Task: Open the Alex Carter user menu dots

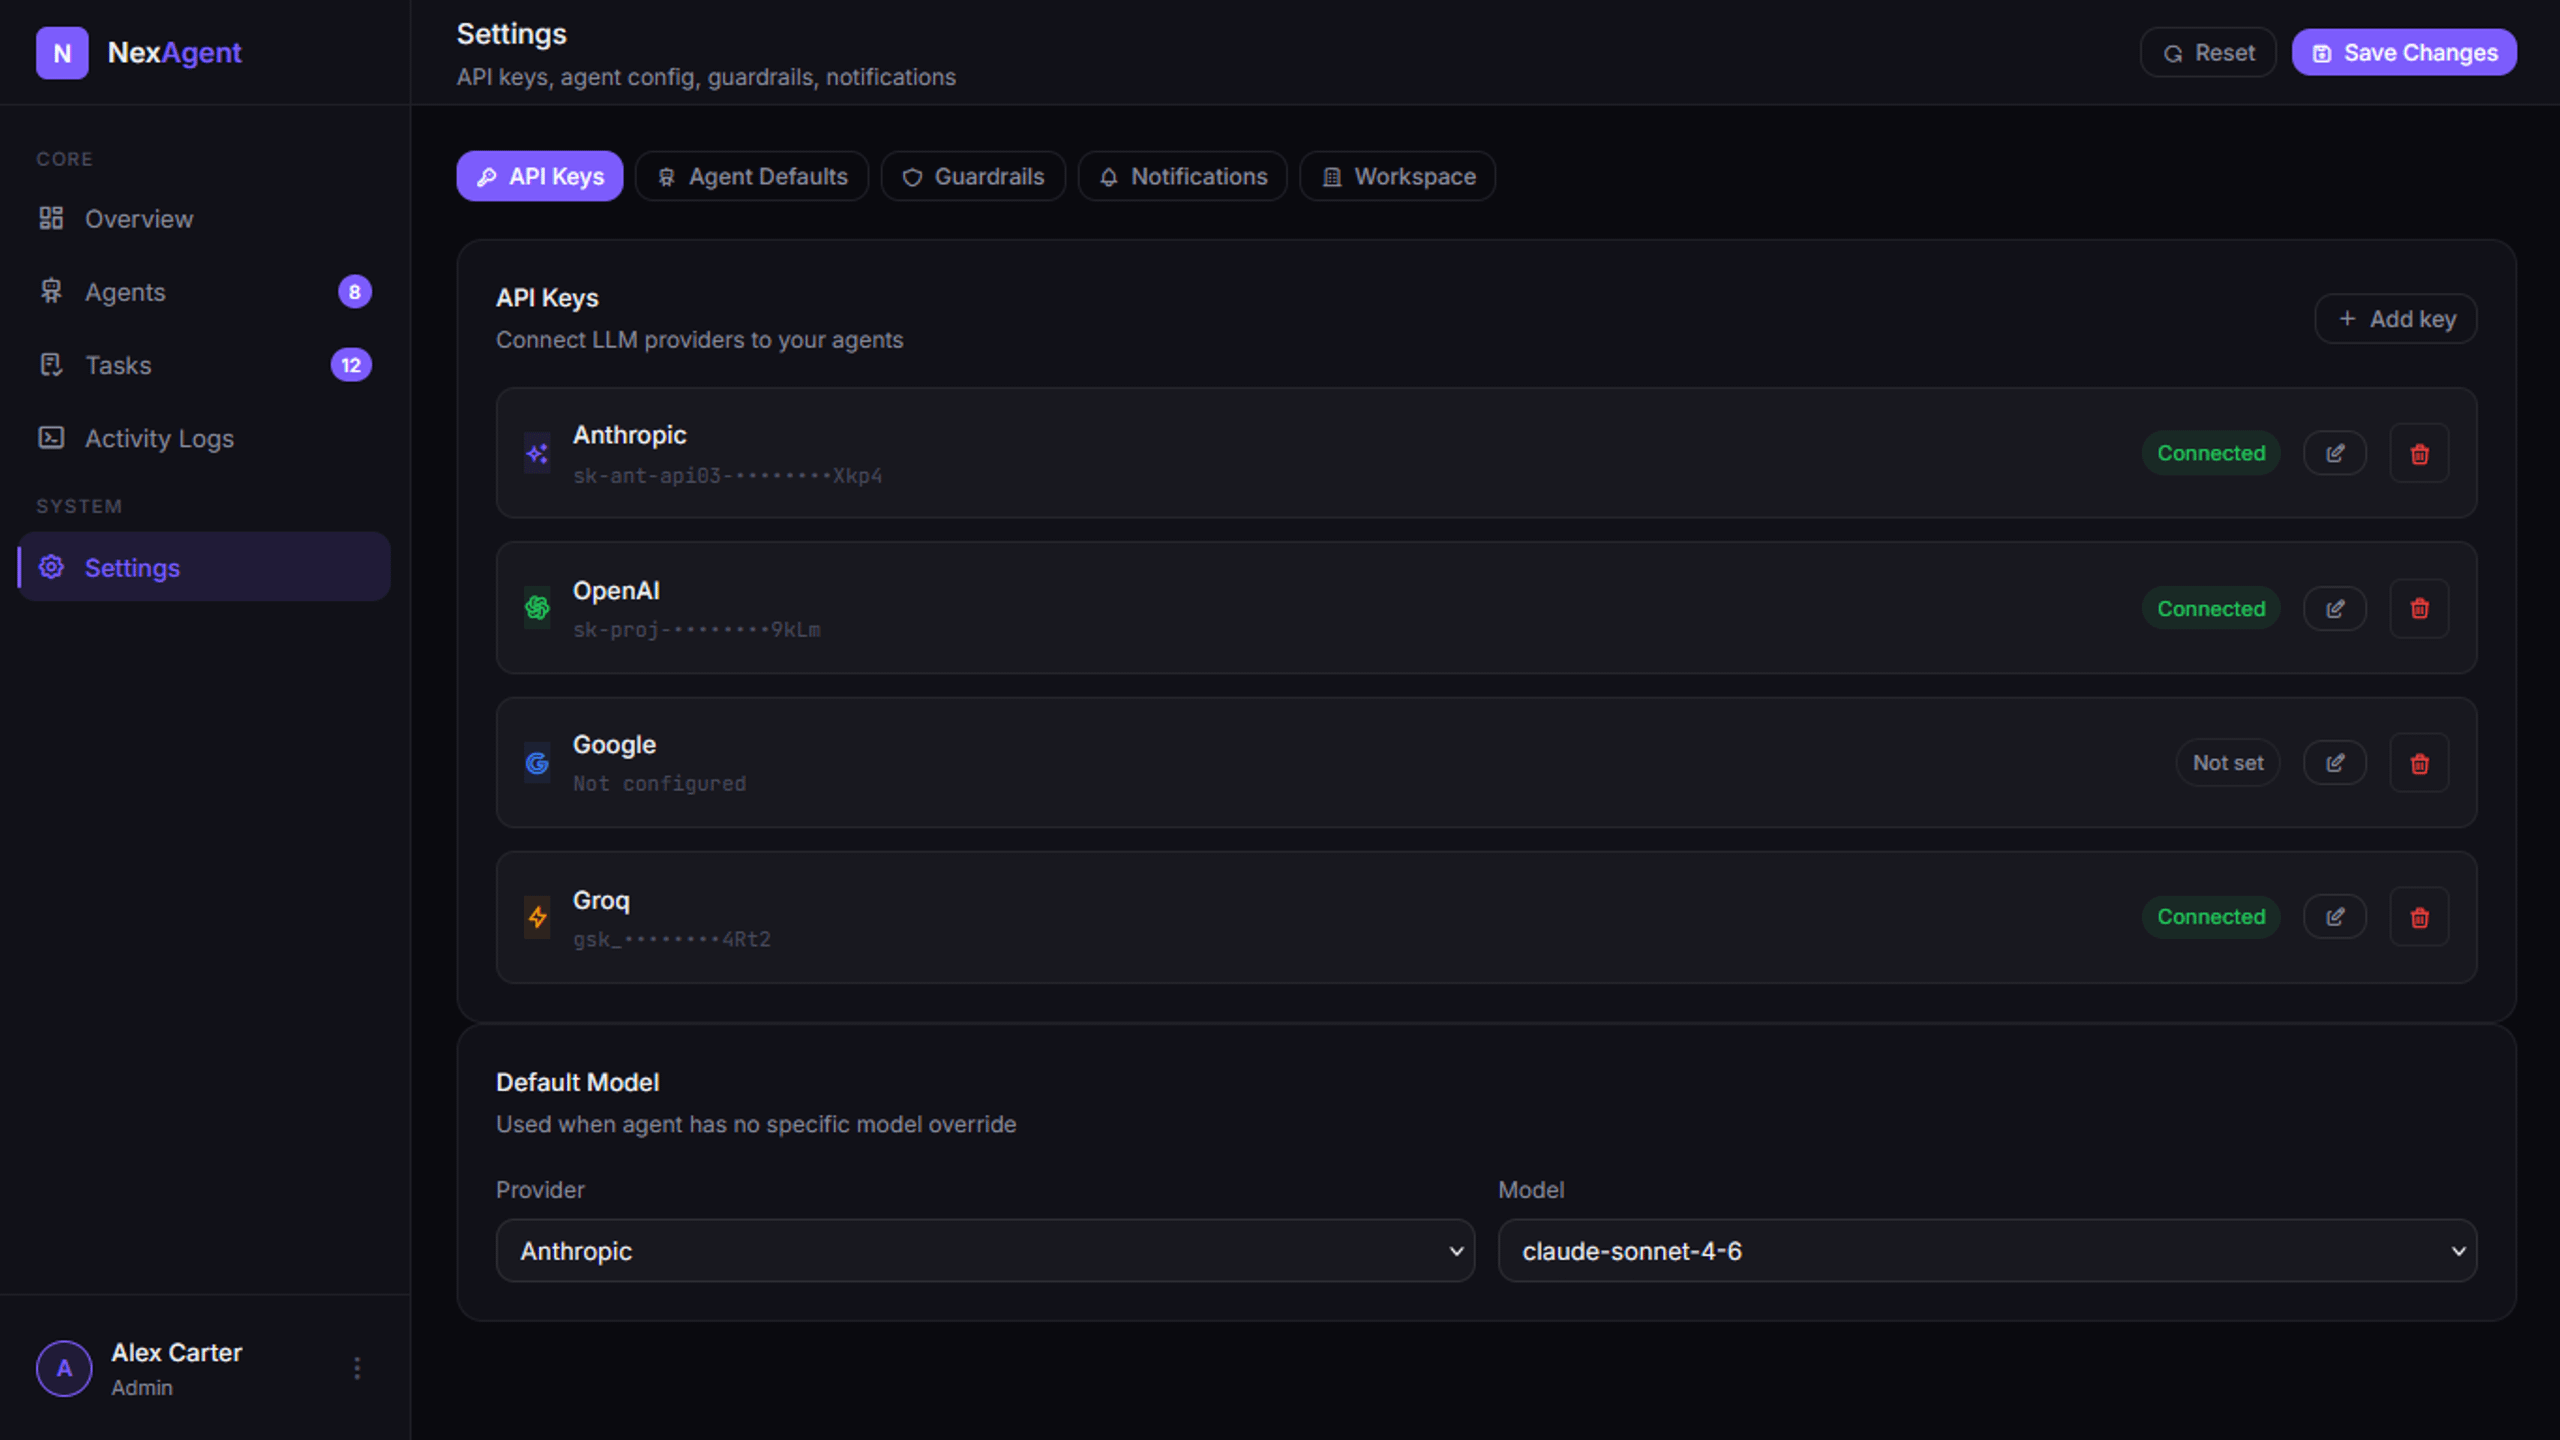Action: pos(357,1368)
